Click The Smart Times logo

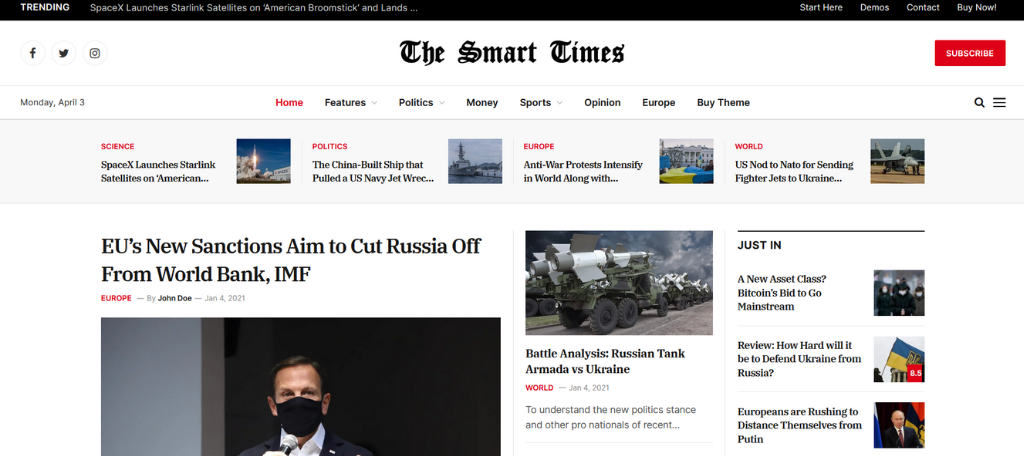click(x=511, y=53)
